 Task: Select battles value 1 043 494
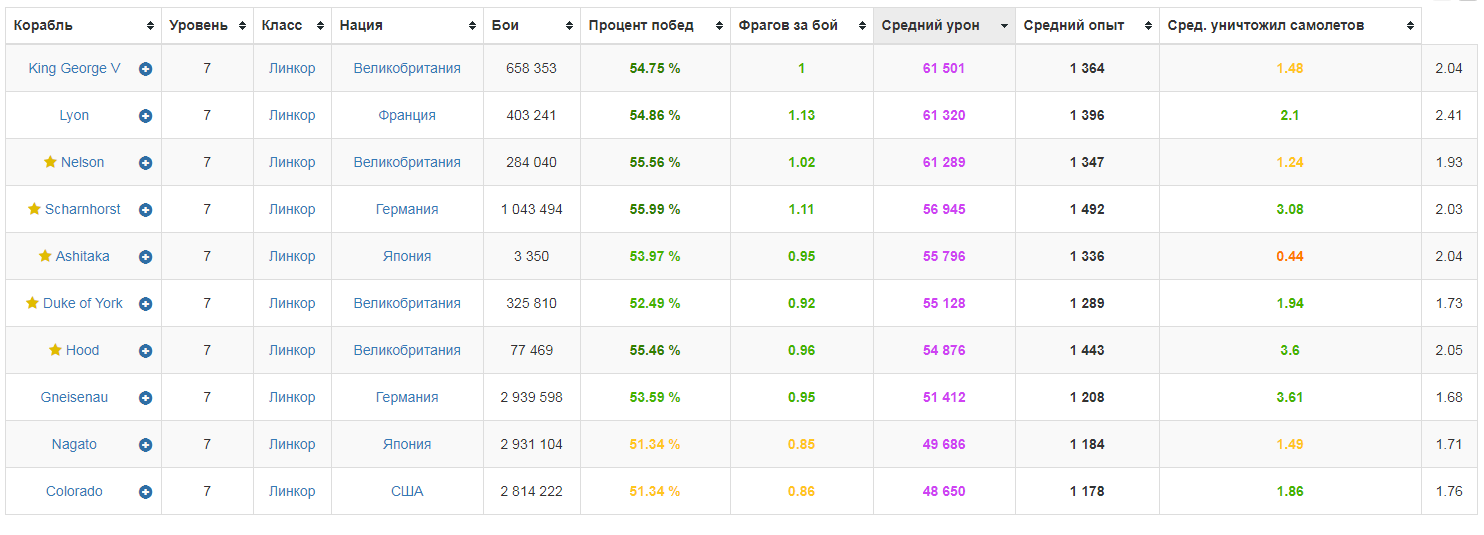[x=532, y=210]
